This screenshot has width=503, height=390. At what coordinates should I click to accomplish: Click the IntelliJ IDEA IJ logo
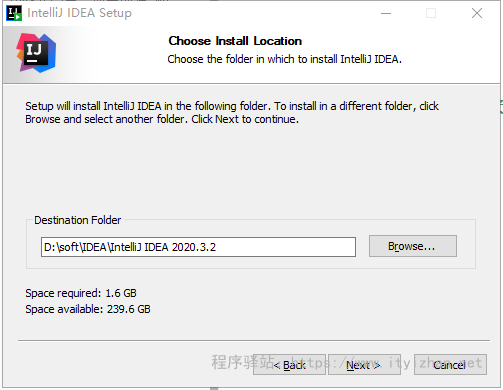tap(36, 53)
